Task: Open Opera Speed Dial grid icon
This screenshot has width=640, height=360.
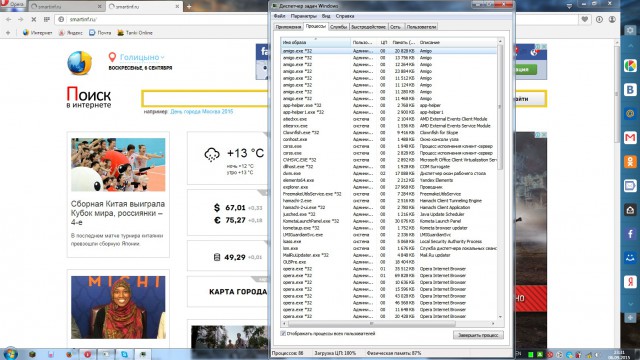Action: (47, 19)
